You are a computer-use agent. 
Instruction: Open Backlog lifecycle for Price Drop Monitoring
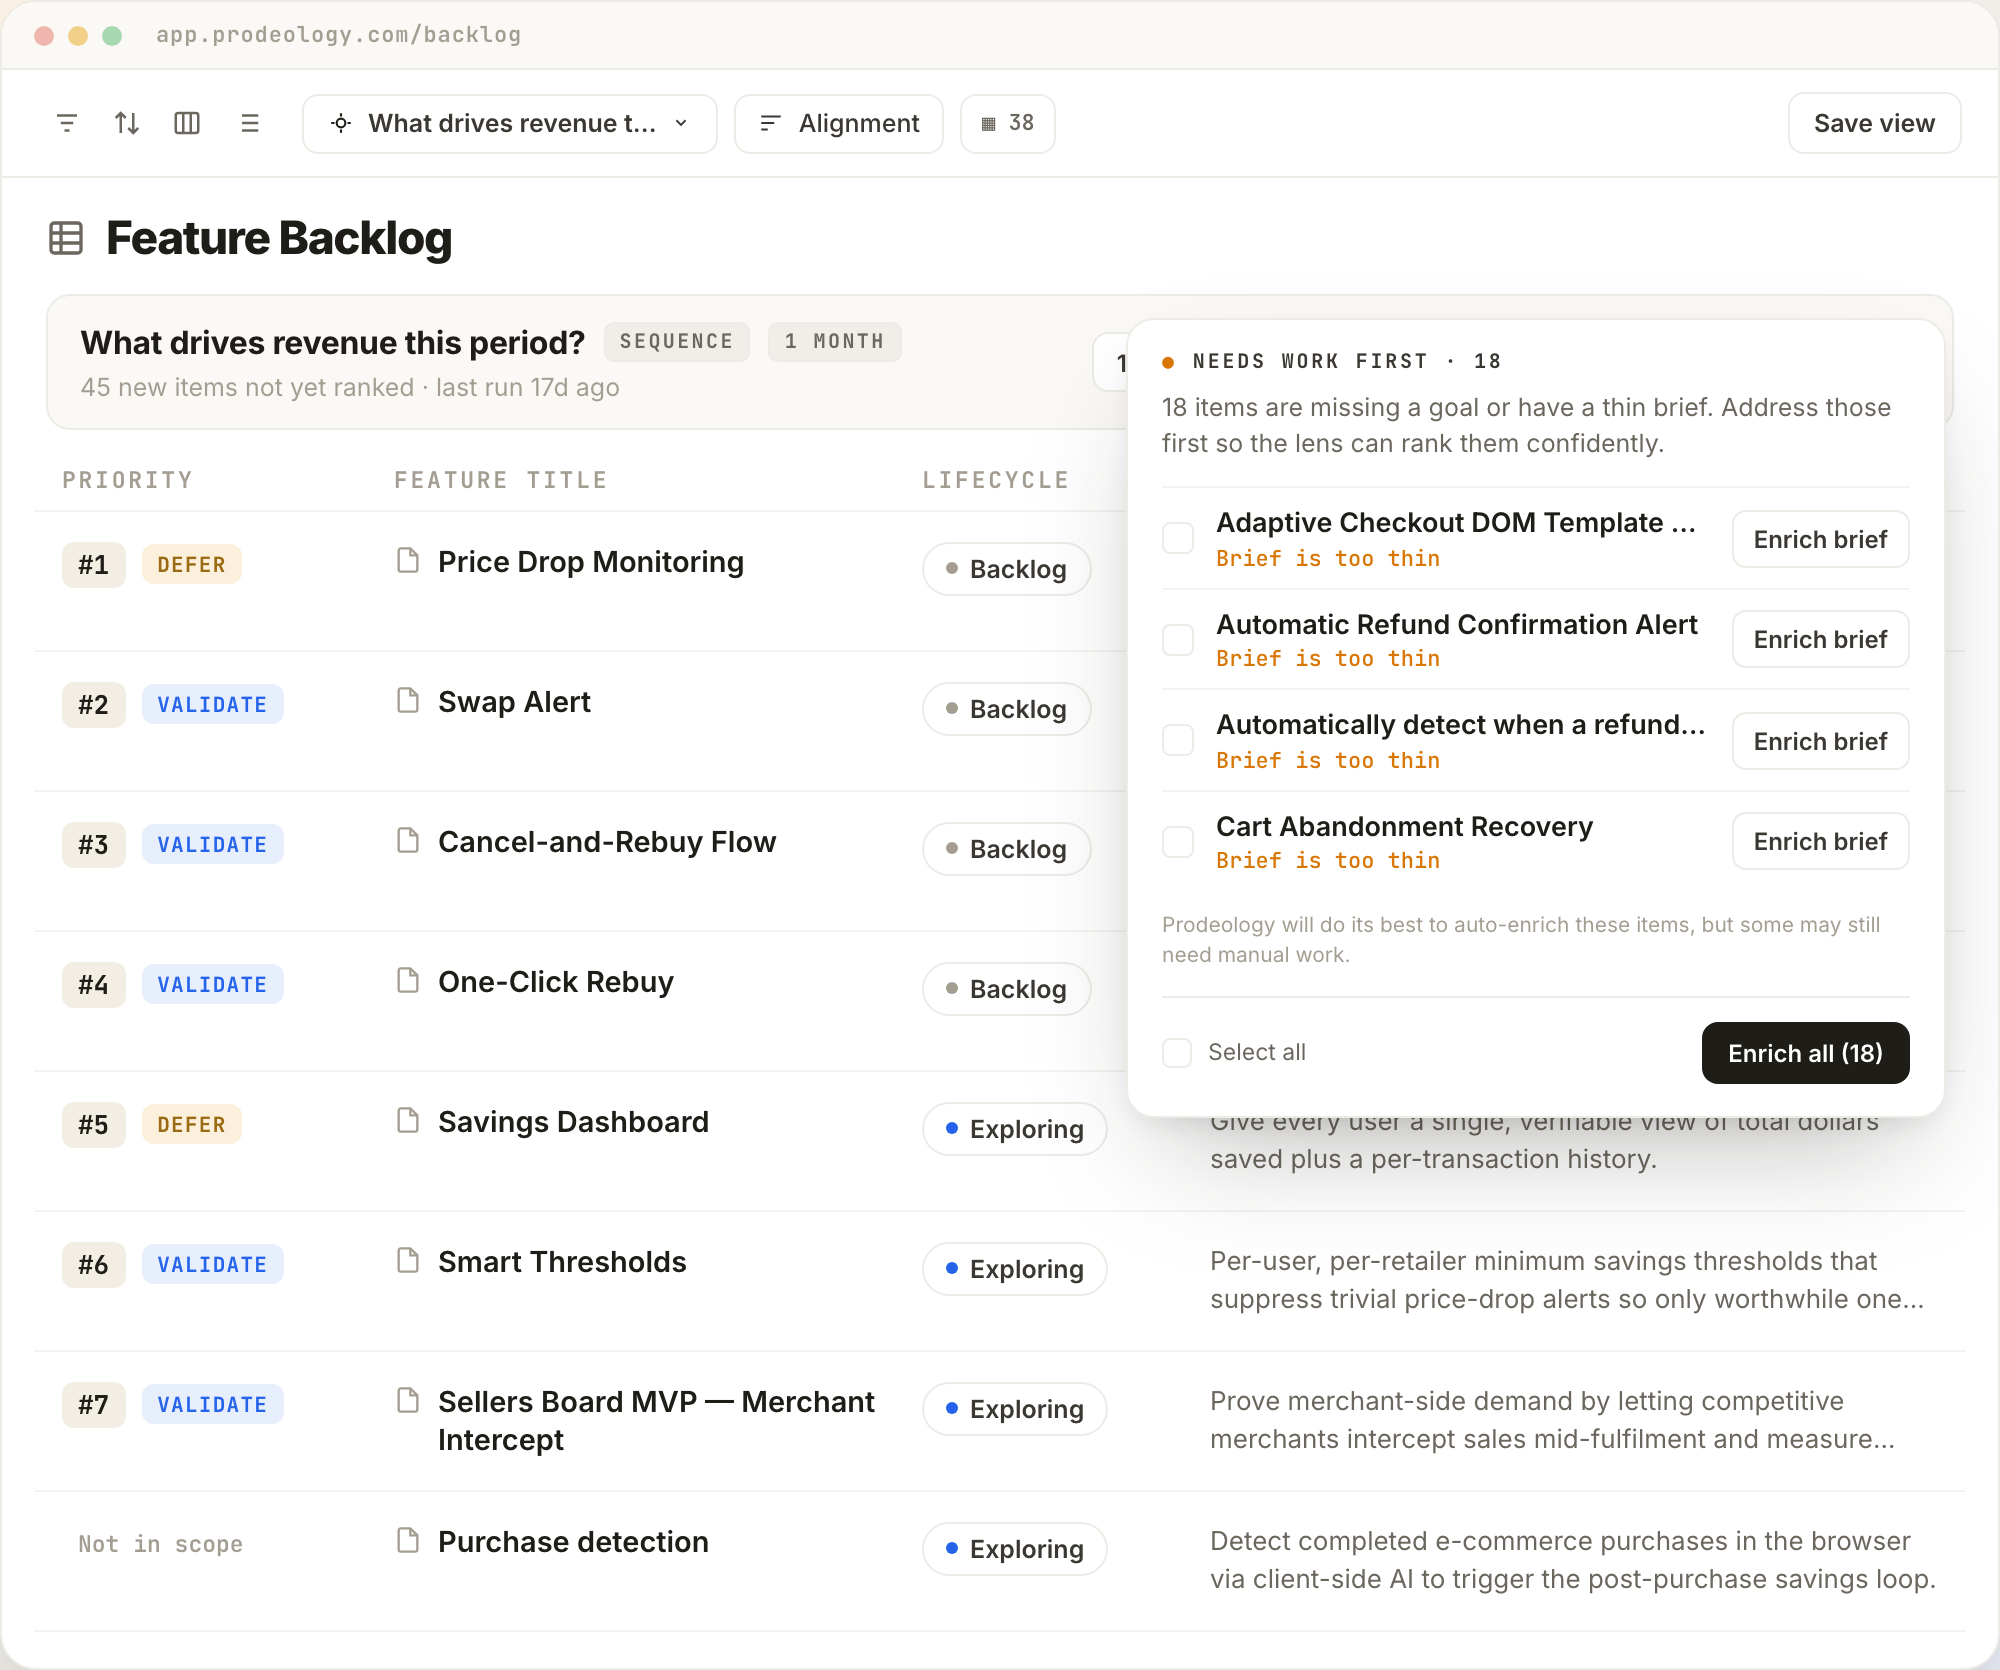[1006, 569]
